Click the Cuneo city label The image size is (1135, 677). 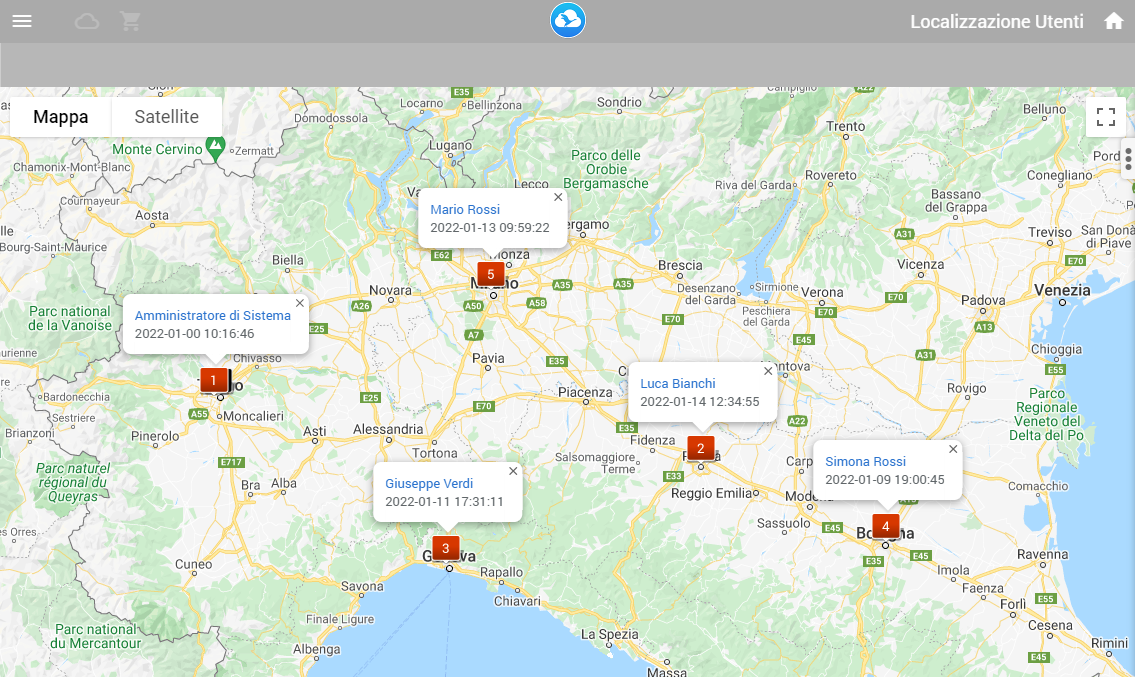[193, 564]
